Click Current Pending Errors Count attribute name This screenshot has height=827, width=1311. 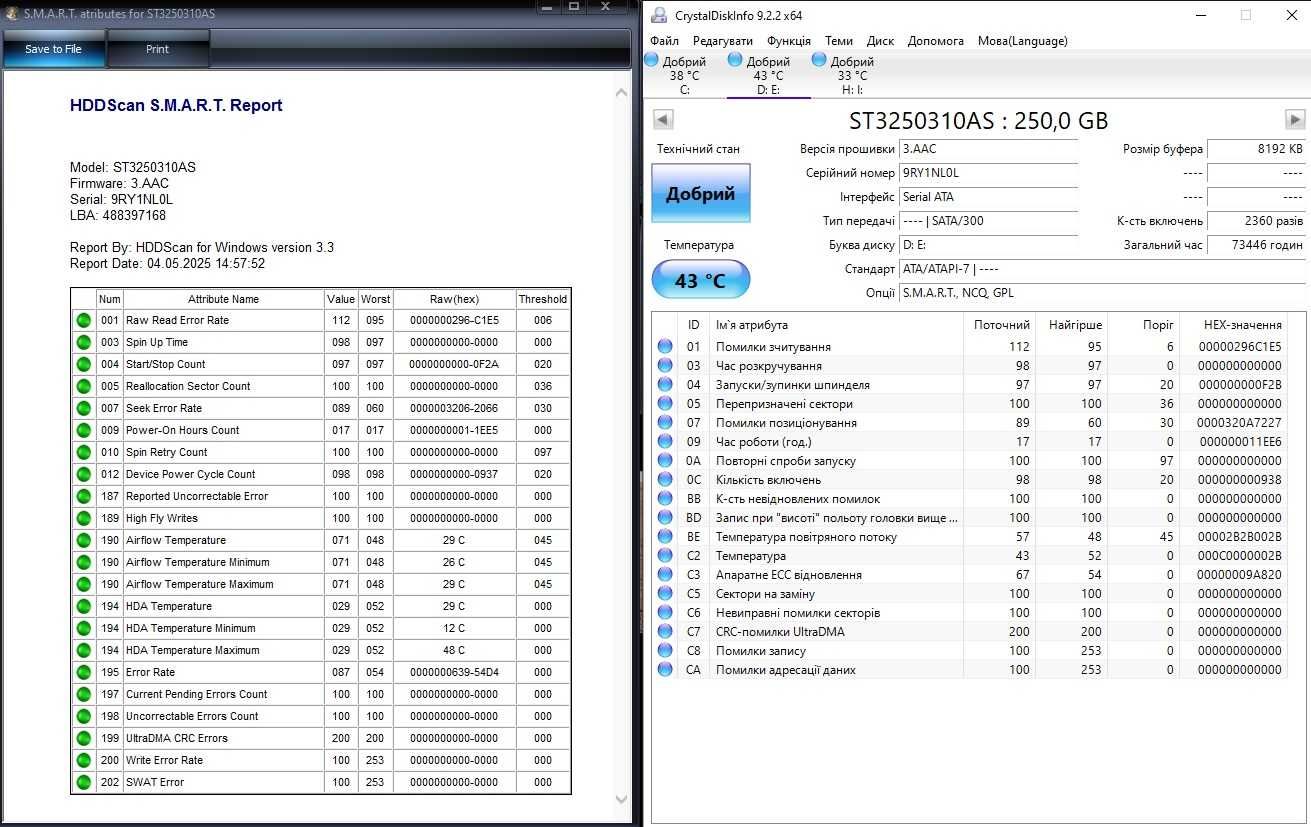click(197, 694)
